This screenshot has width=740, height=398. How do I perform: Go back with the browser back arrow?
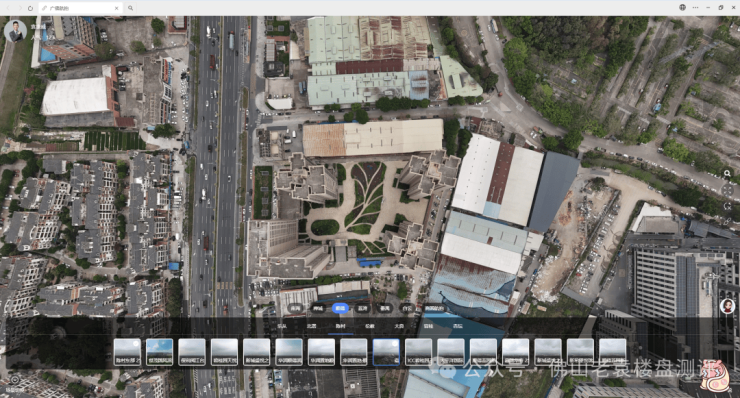8,8
